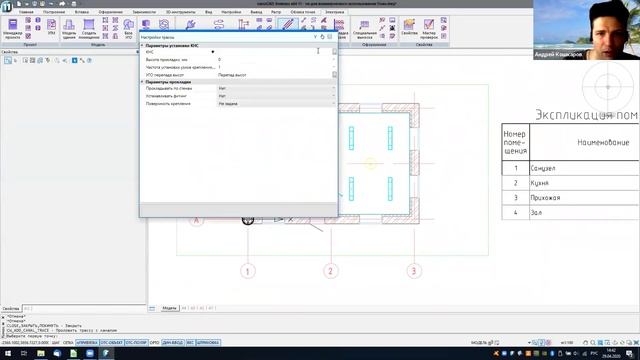
Task: Click the axis bubble labeled 3
Action: 414,271
